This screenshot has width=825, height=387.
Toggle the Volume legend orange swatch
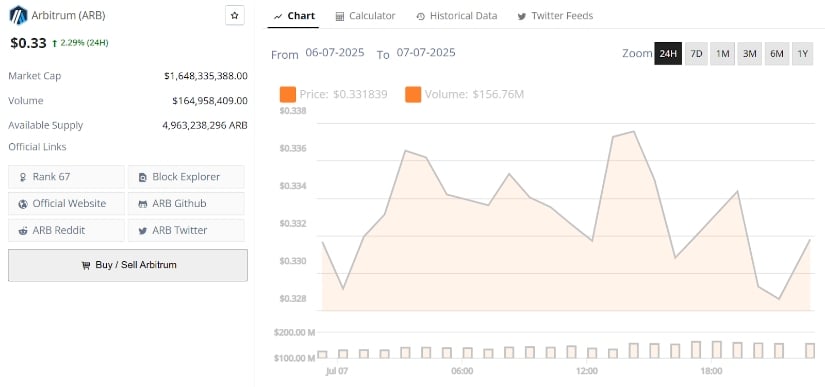[413, 95]
